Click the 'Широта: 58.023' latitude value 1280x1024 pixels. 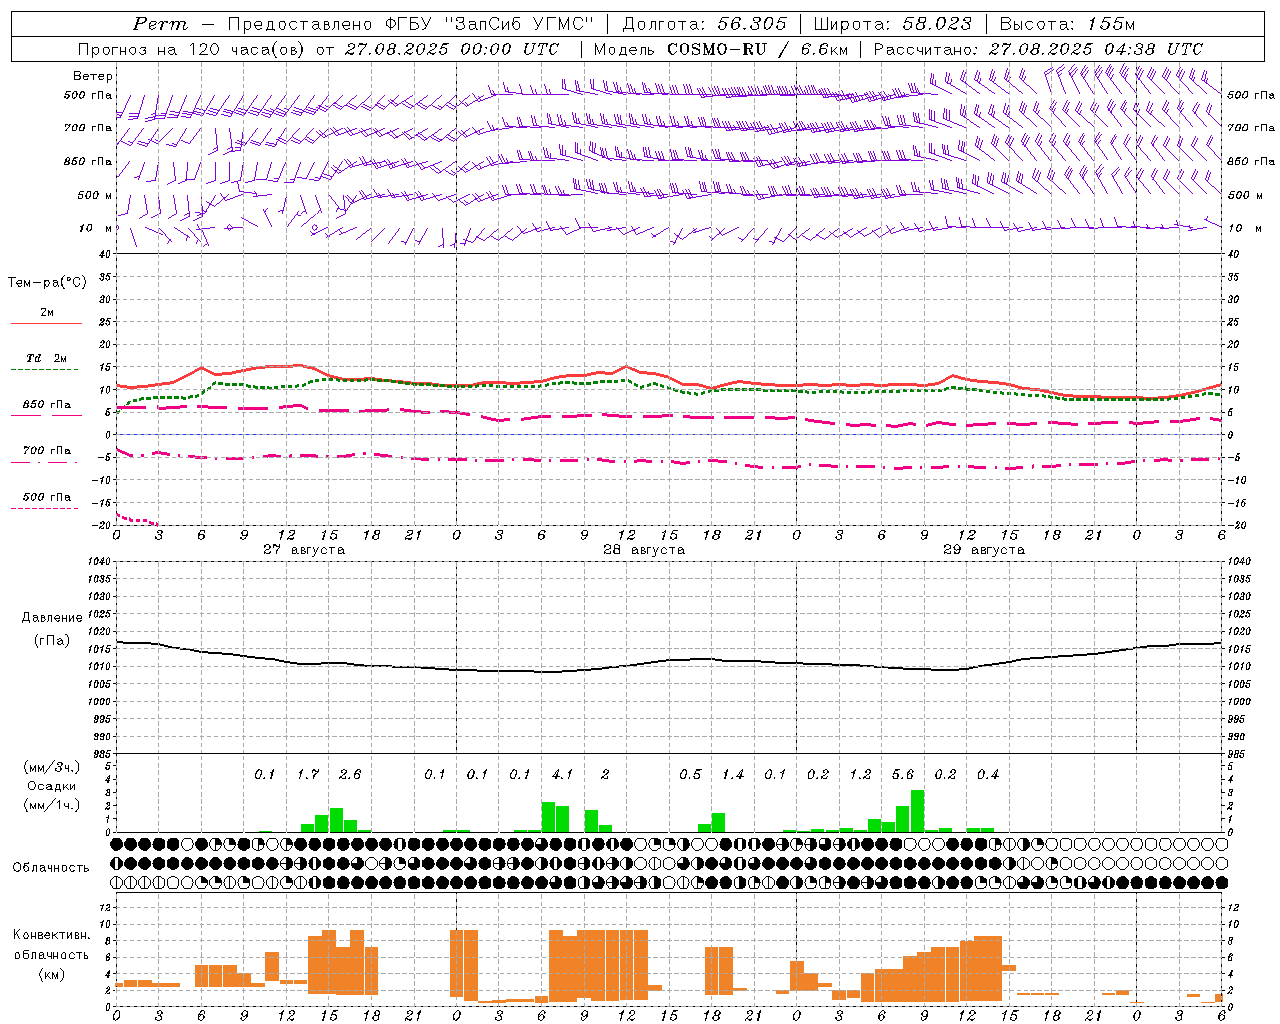(892, 24)
